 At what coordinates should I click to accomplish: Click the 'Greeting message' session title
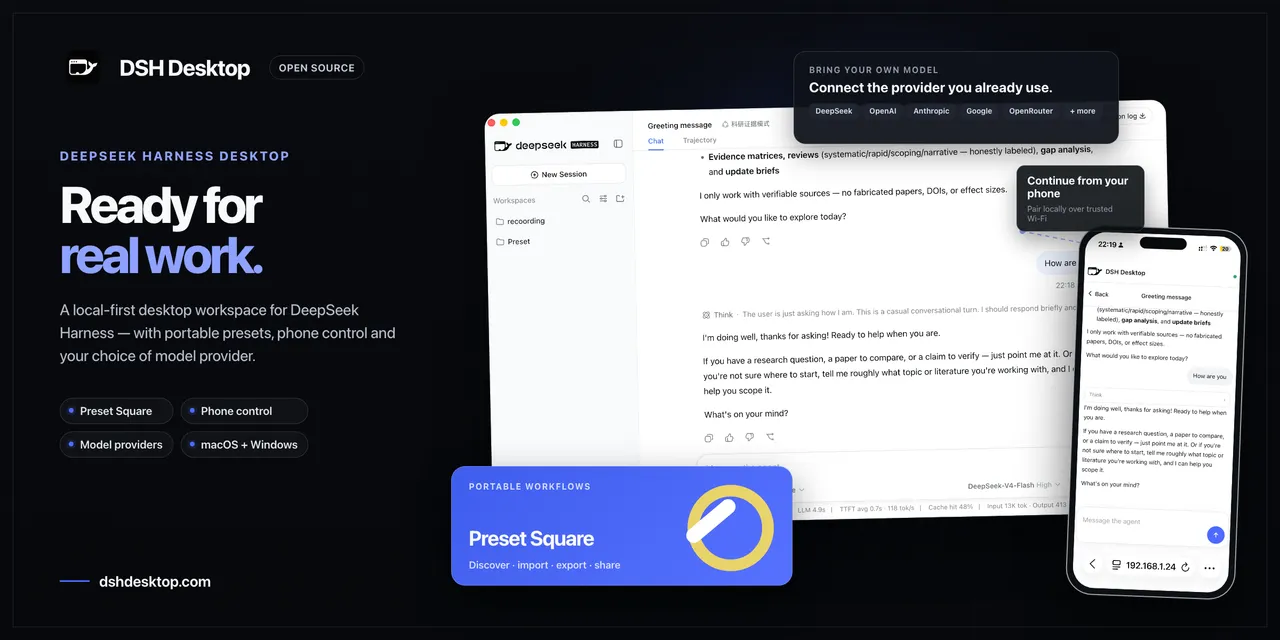pyautogui.click(x=680, y=125)
